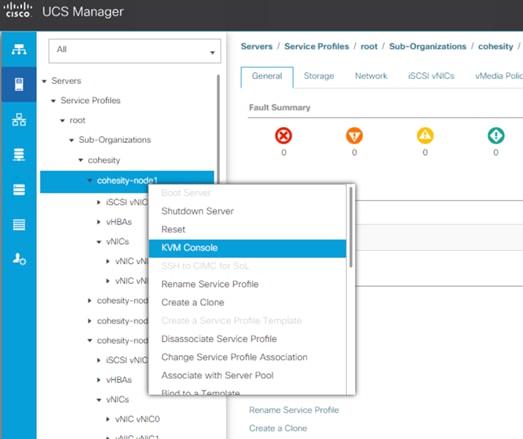The image size is (523, 439).
Task: Collapse the Service Profiles tree node
Action: point(53,101)
